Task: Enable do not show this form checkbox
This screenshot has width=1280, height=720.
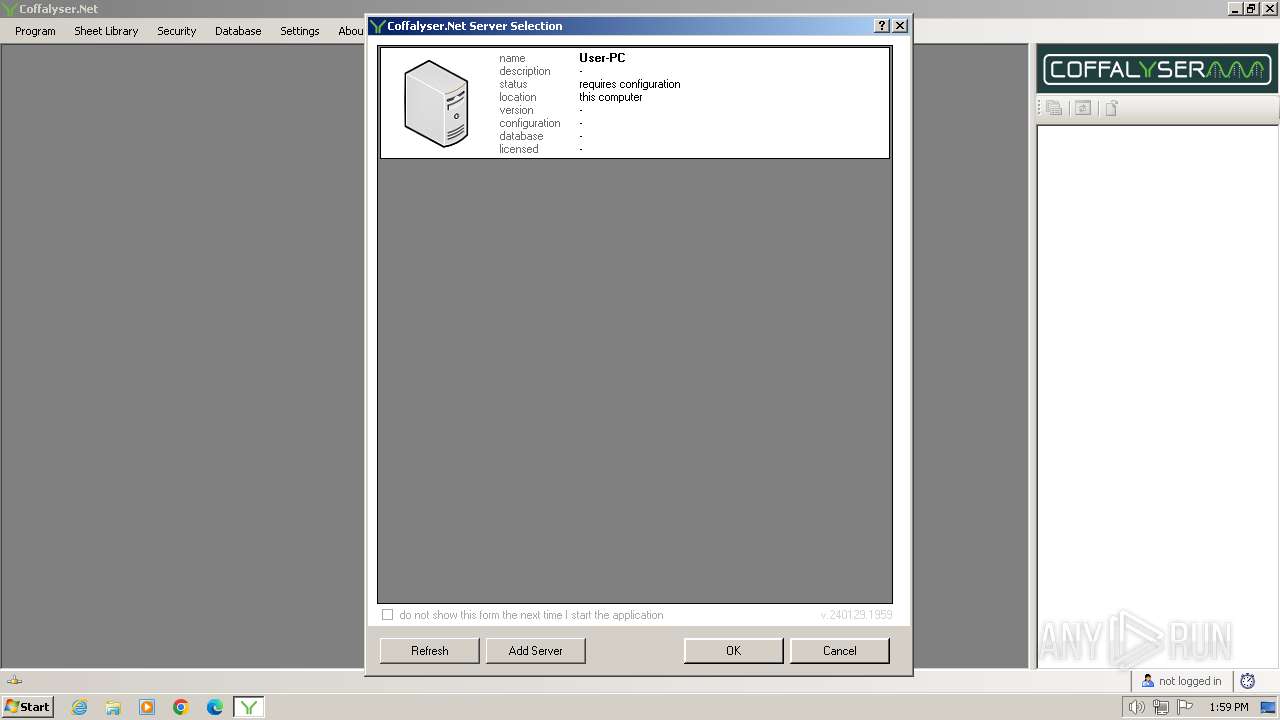Action: coord(387,615)
